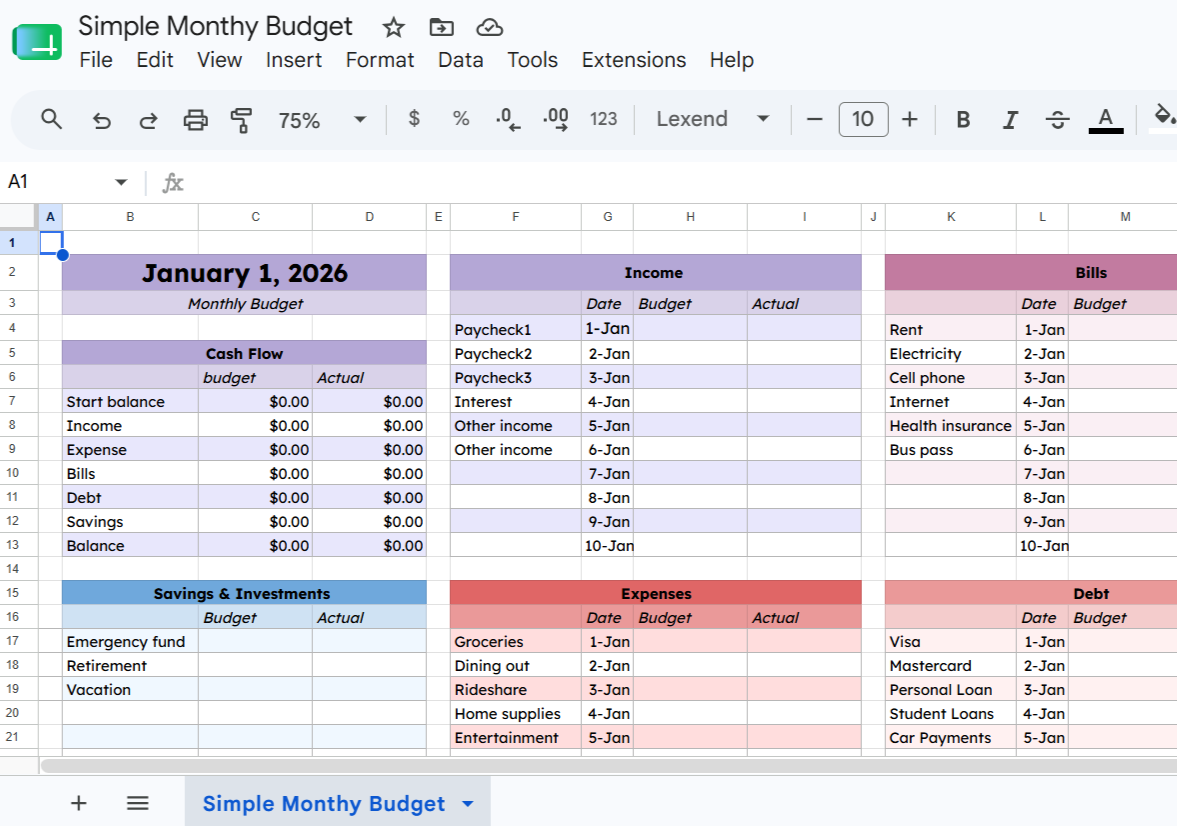Toggle strikethrough formatting

tap(1058, 119)
